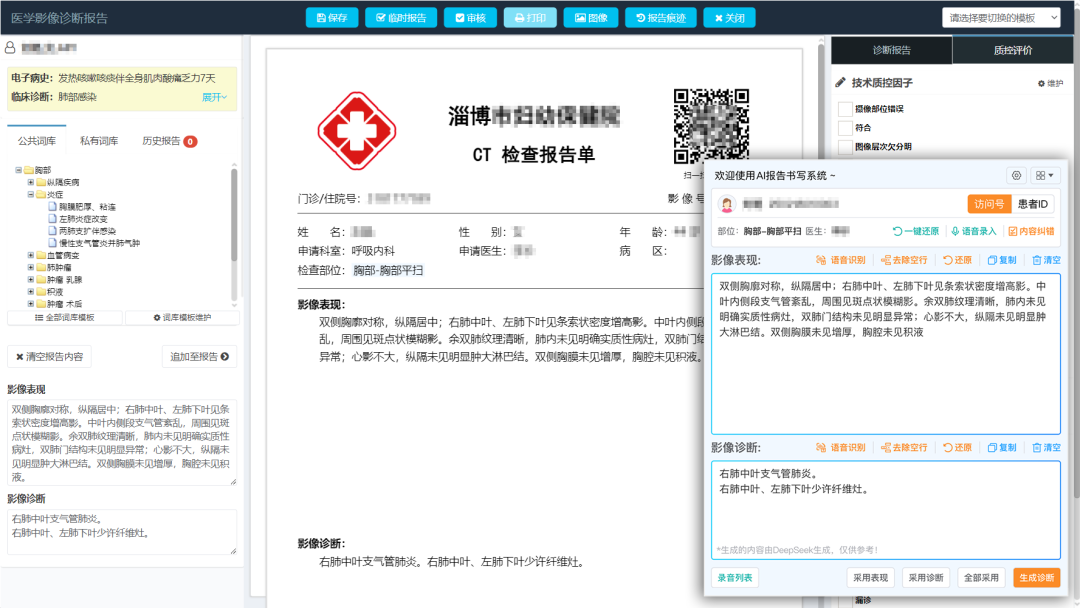Enable the 图像层次欠分明 checkbox

(845, 147)
